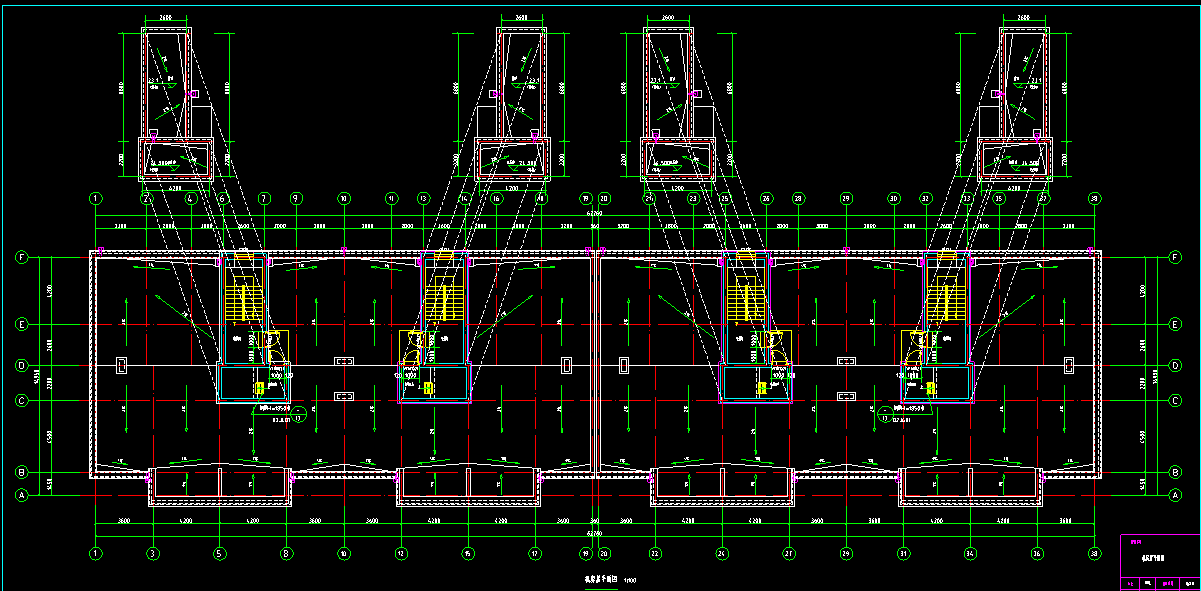Select grid axis bubble 8 in bottom row

(x=287, y=553)
